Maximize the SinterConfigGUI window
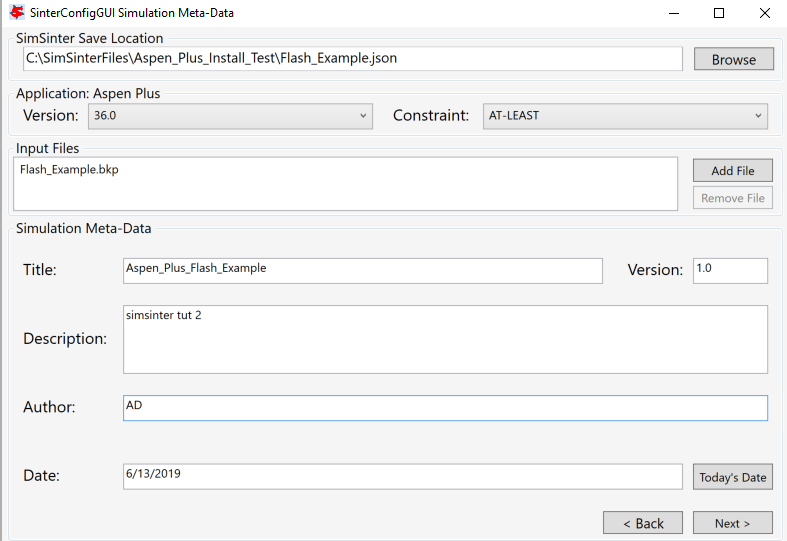787x541 pixels. click(x=719, y=13)
